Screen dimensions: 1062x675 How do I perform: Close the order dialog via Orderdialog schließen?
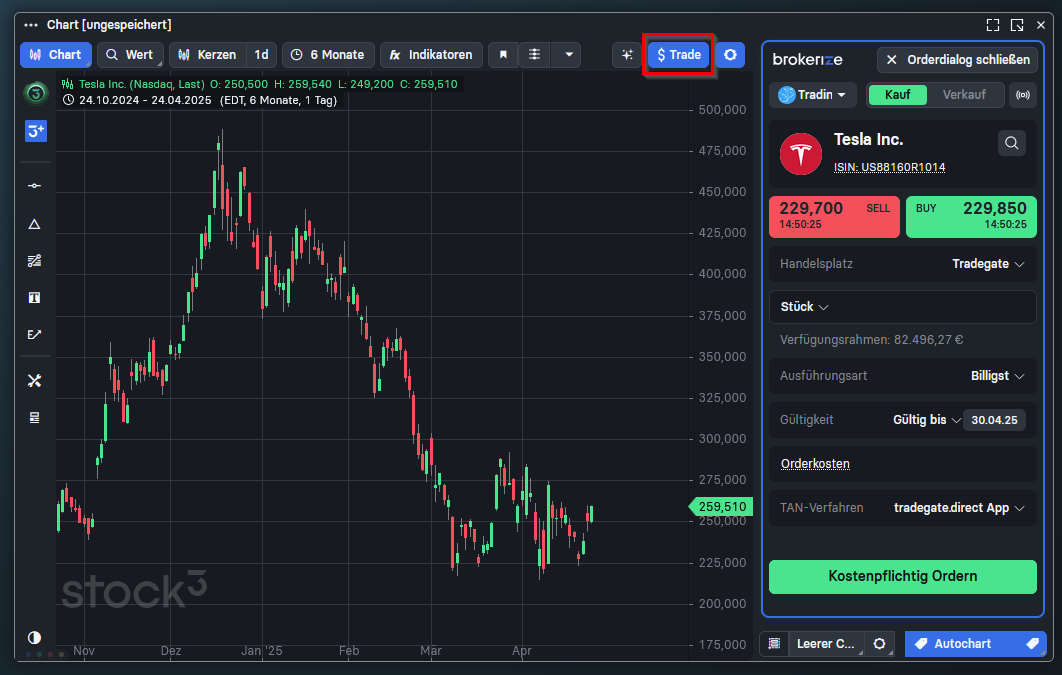[958, 60]
